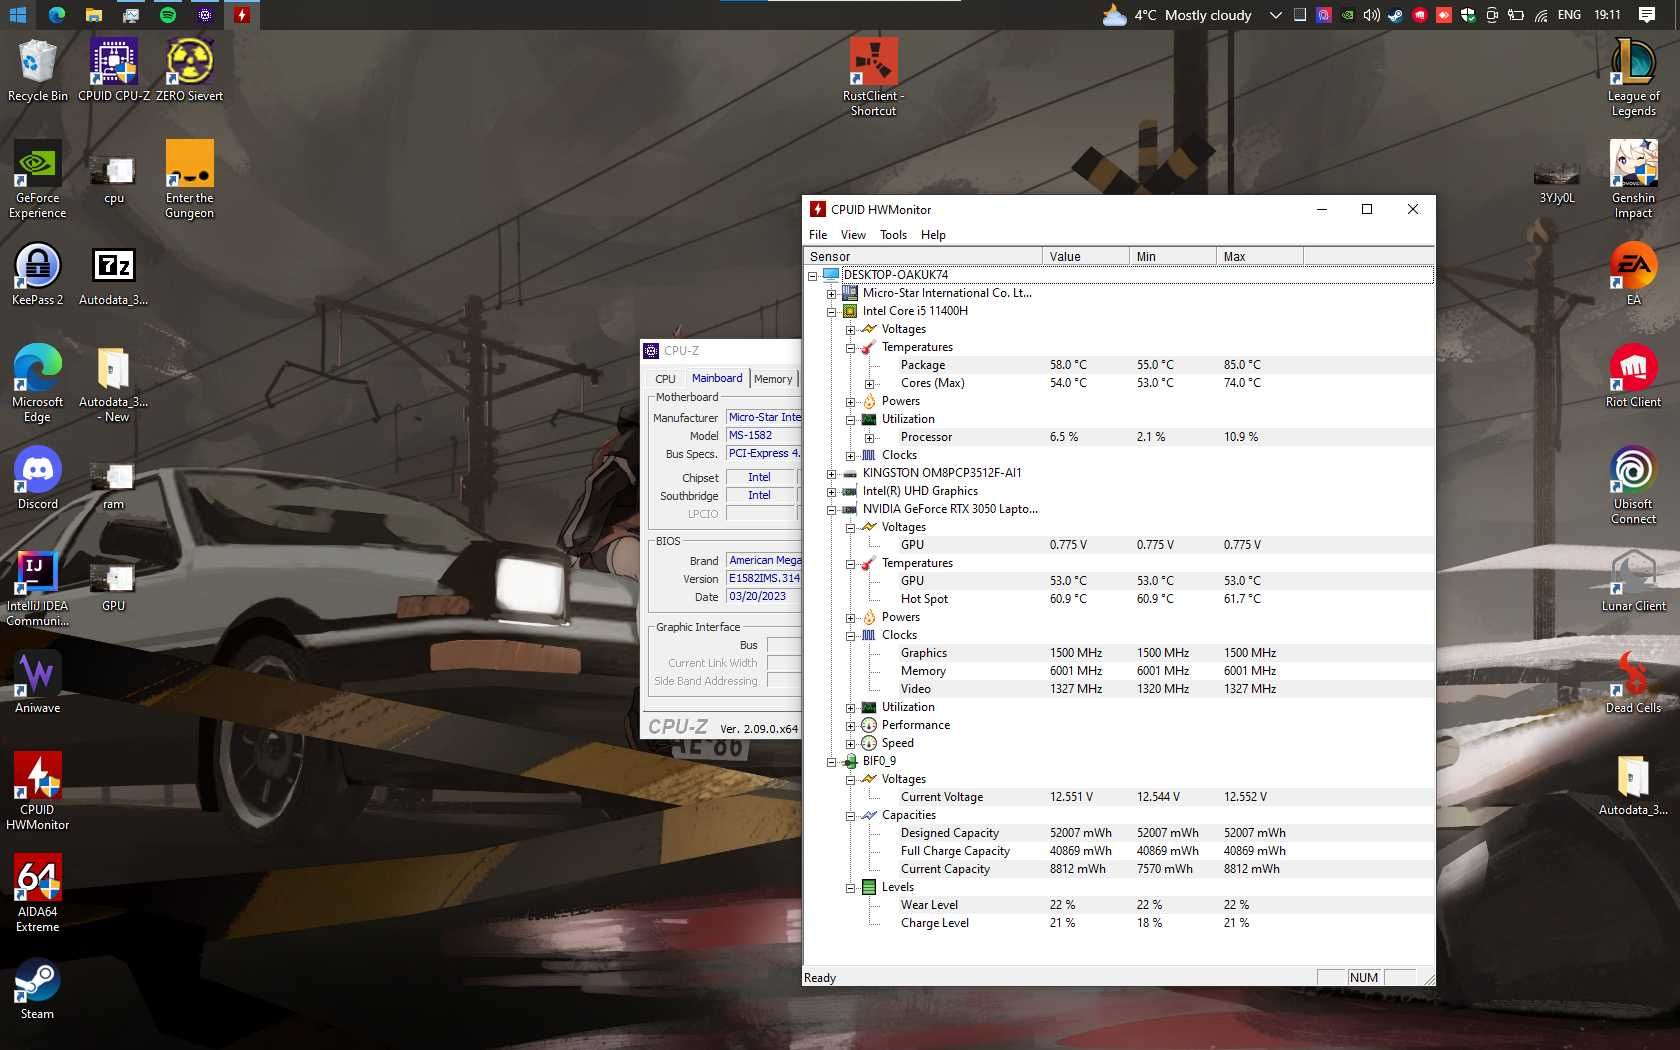This screenshot has width=1680, height=1050.
Task: Expand the CPU Voltages node
Action: [850, 330]
